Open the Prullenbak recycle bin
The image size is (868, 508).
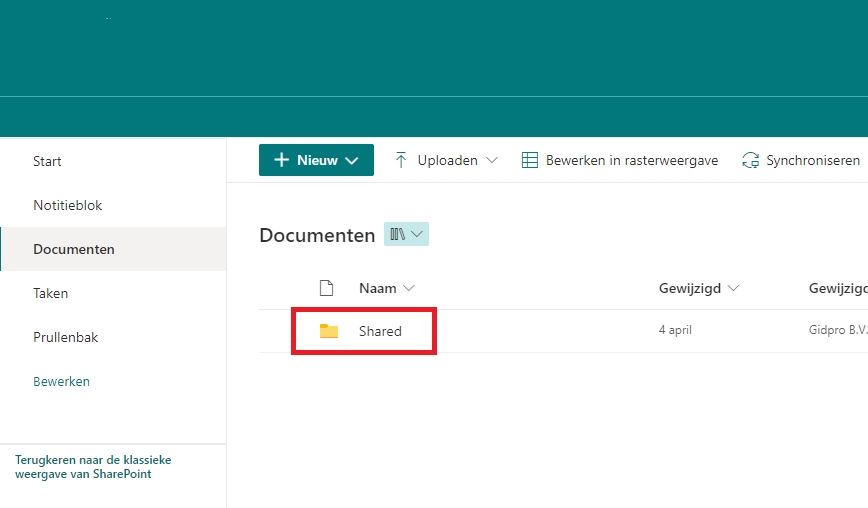pyautogui.click(x=66, y=337)
